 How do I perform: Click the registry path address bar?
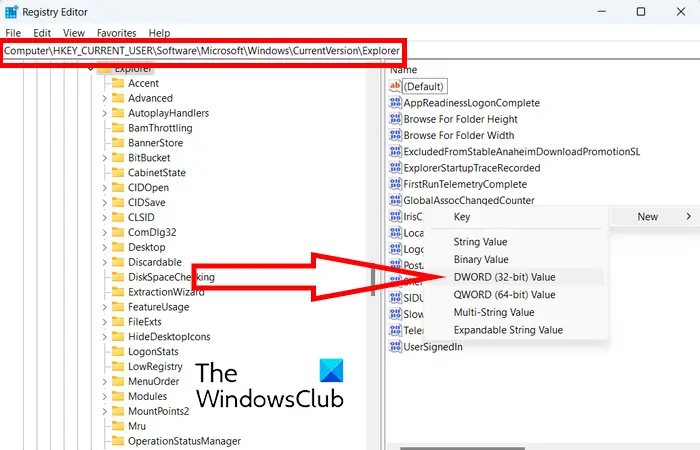tap(202, 51)
